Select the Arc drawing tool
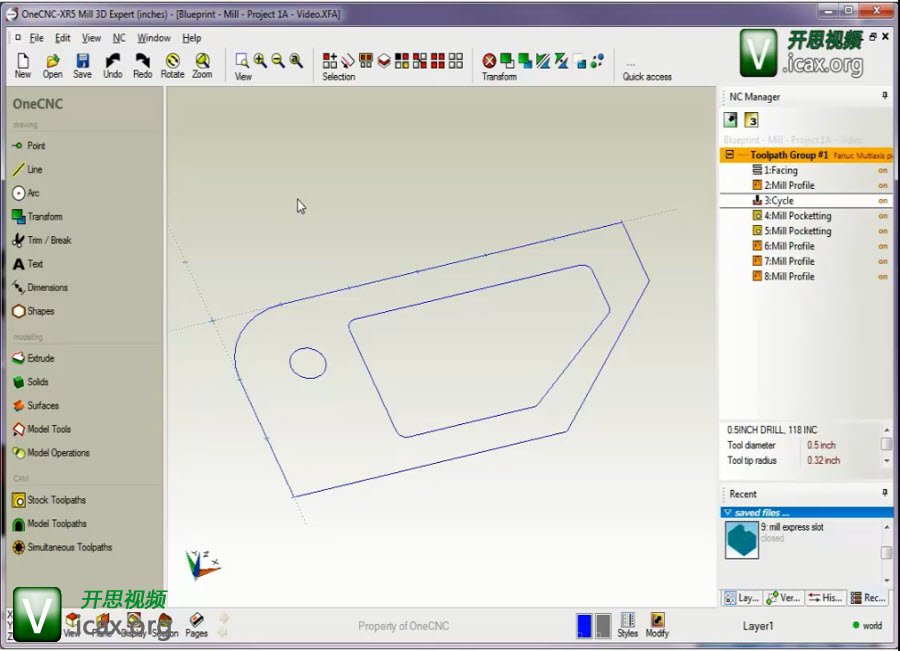This screenshot has width=900, height=651. coord(26,193)
